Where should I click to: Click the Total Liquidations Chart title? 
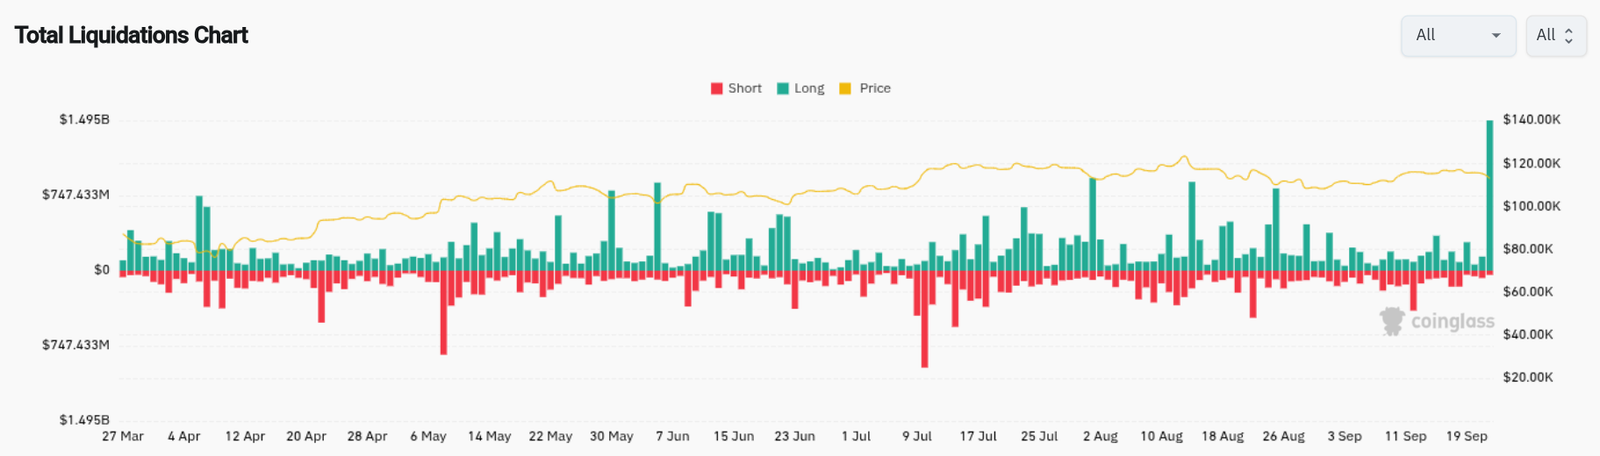pos(131,35)
